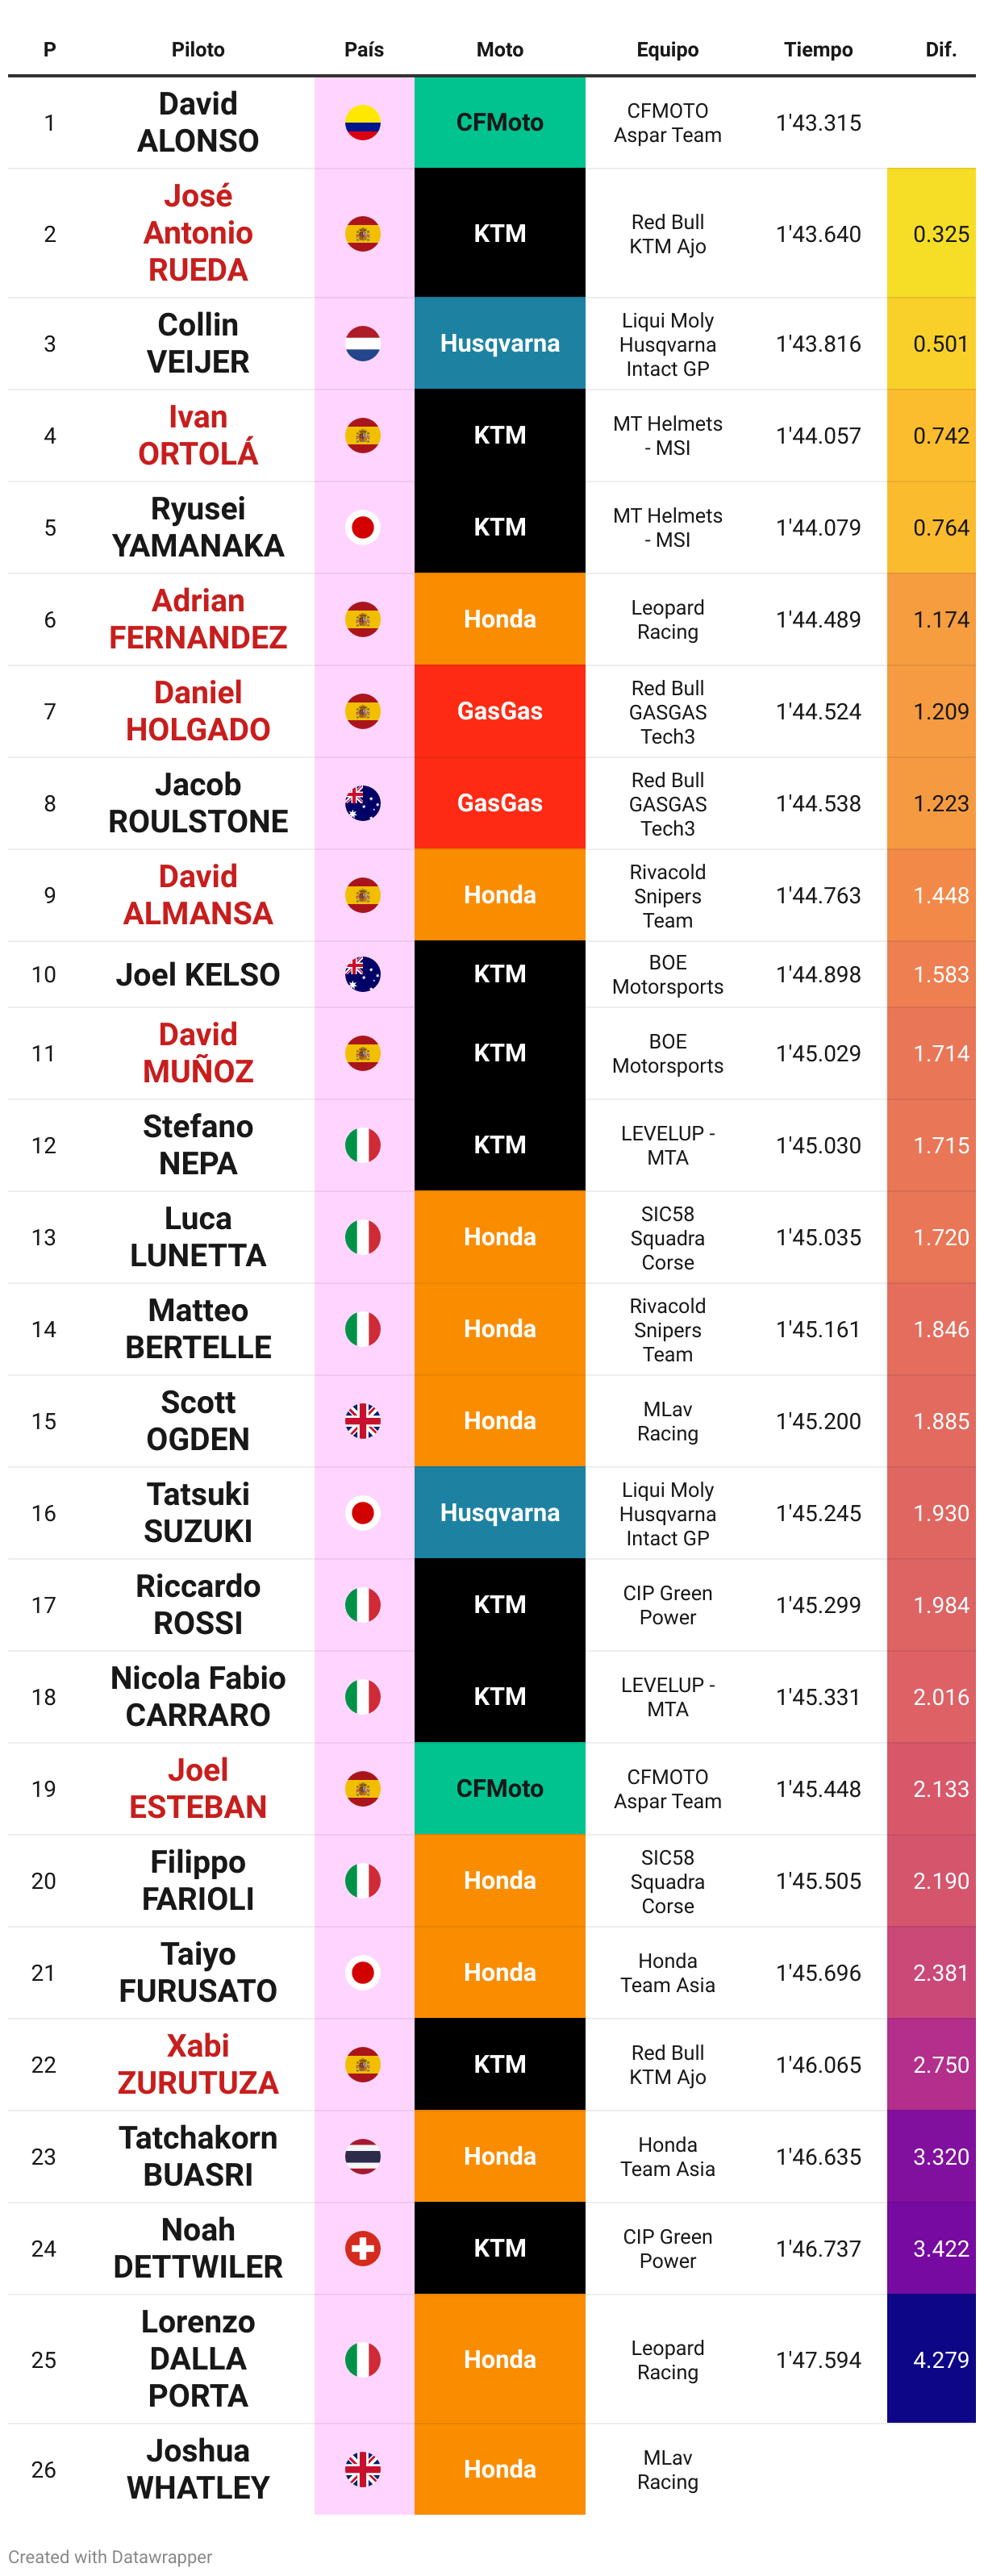
Task: Click the Tiempo column header
Action: coord(818,49)
